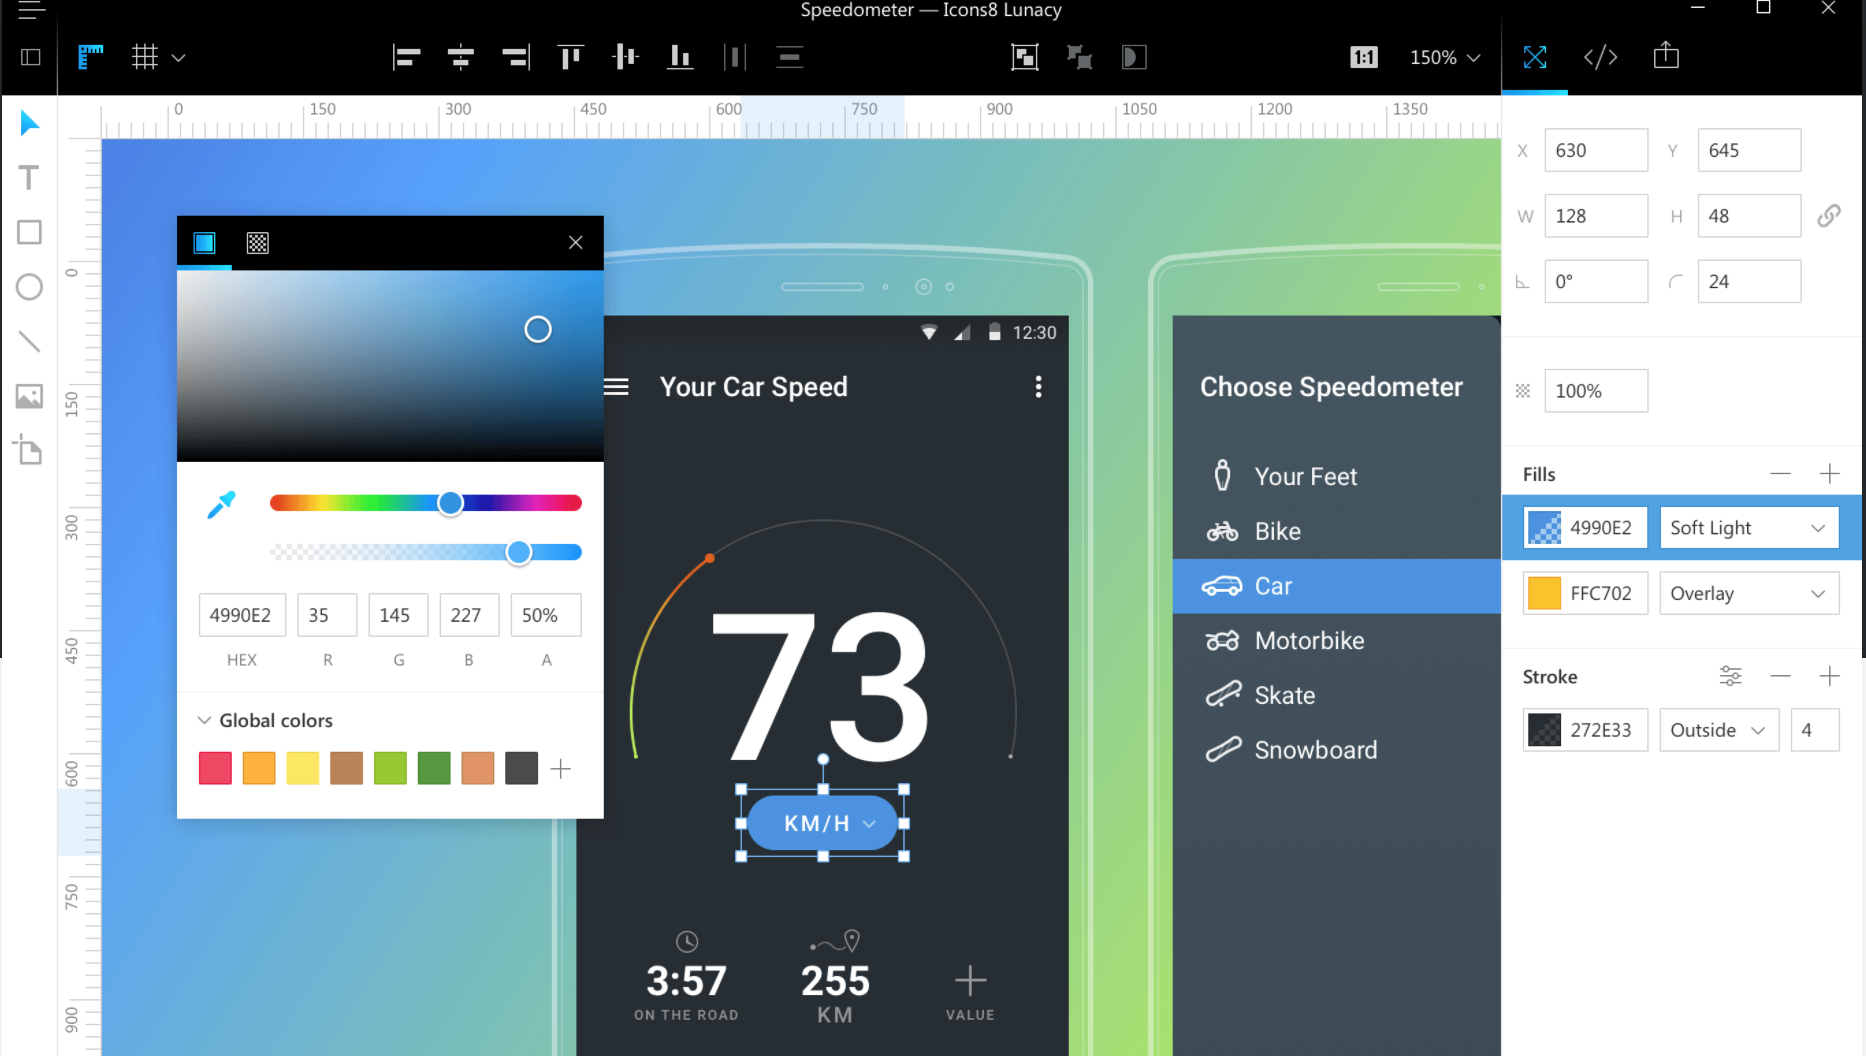Open the Soft Light blend dropdown
1866x1056 pixels.
pos(1748,528)
